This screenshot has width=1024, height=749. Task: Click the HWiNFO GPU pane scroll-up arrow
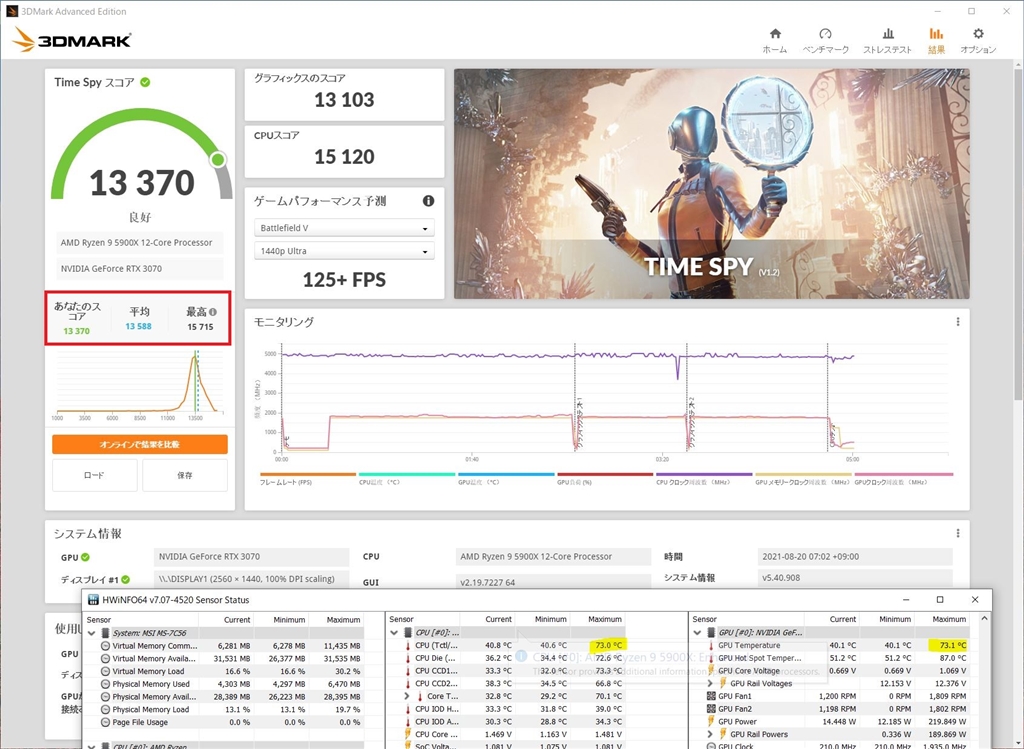(984, 618)
